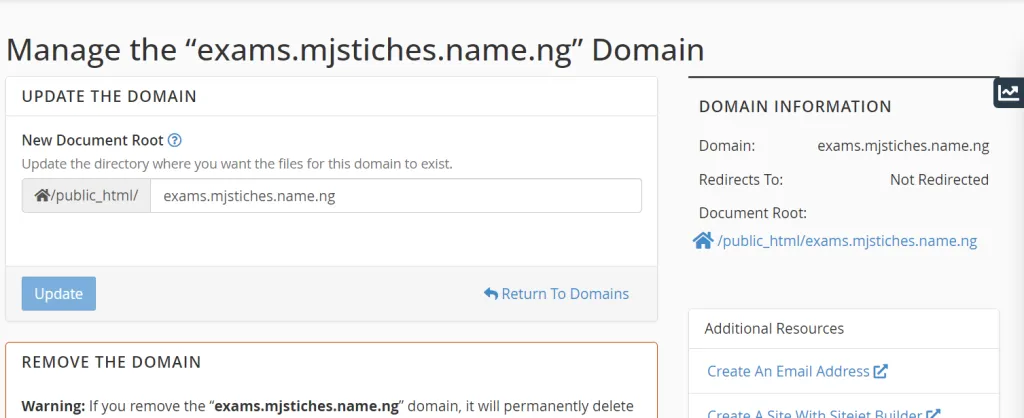Click the /public_html/ prefix label
Image resolution: width=1024 pixels, height=418 pixels.
(86, 196)
